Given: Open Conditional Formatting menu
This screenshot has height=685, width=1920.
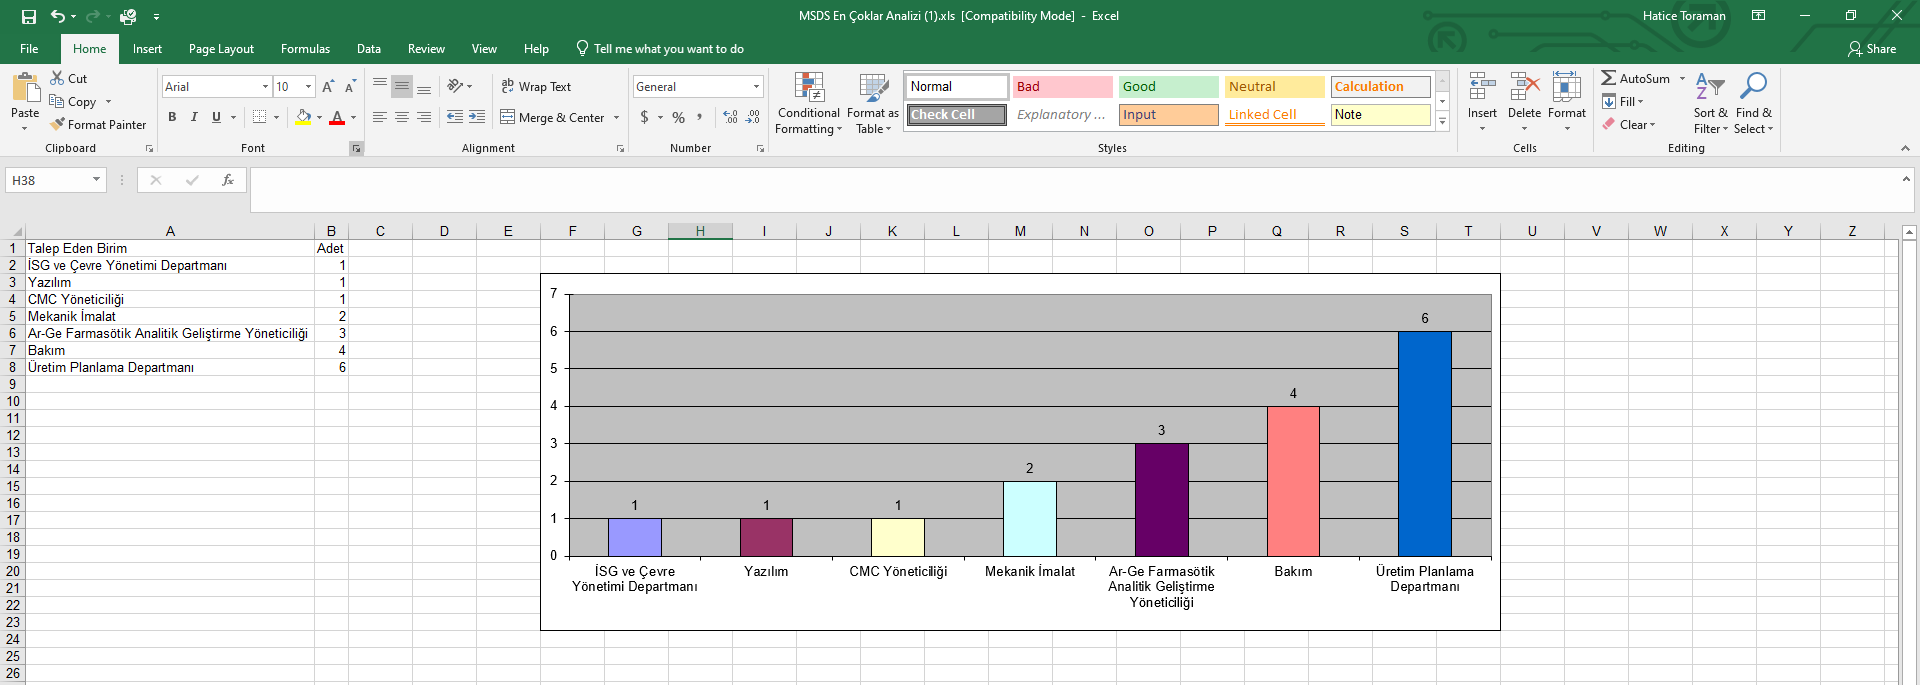Looking at the screenshot, I should 809,104.
